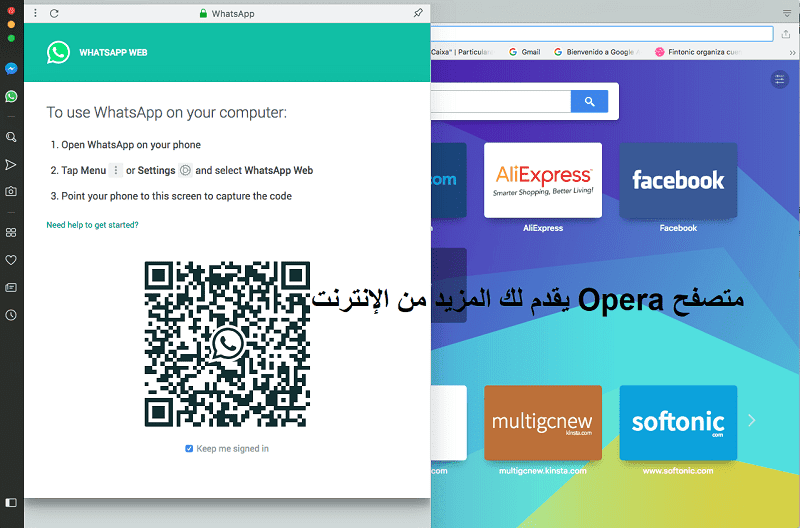Viewport: 800px width, 528px height.
Task: Click the Menu dots icon in step 2
Action: [x=116, y=170]
